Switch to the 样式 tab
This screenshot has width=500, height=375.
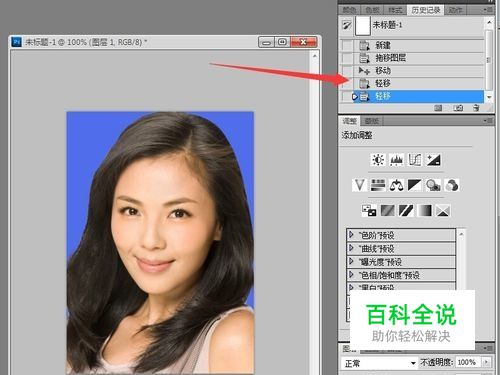[396, 10]
